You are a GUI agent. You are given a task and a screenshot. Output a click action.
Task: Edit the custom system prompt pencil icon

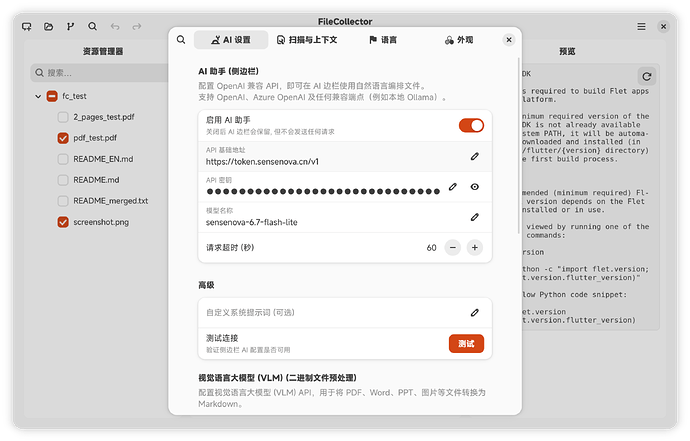tap(474, 312)
